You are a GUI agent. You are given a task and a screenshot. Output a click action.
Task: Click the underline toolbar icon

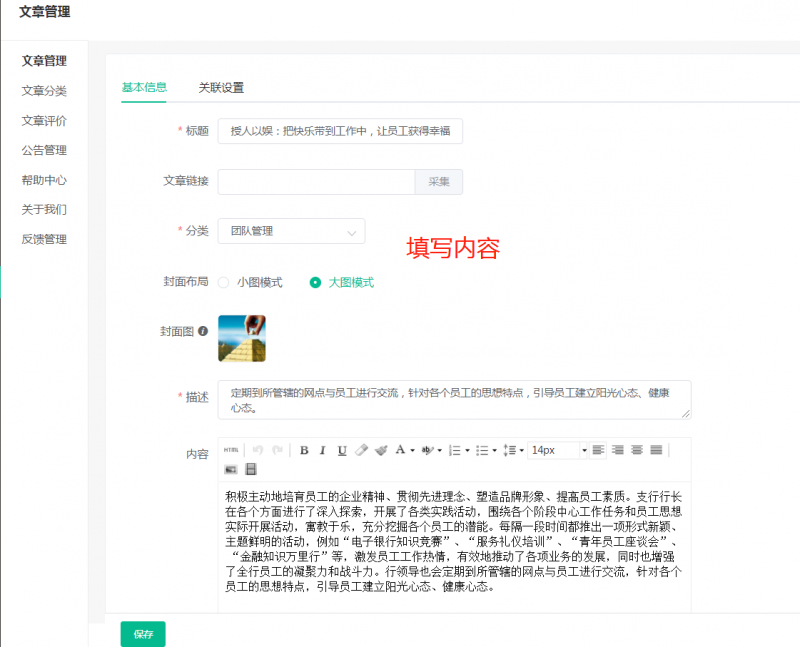(342, 450)
